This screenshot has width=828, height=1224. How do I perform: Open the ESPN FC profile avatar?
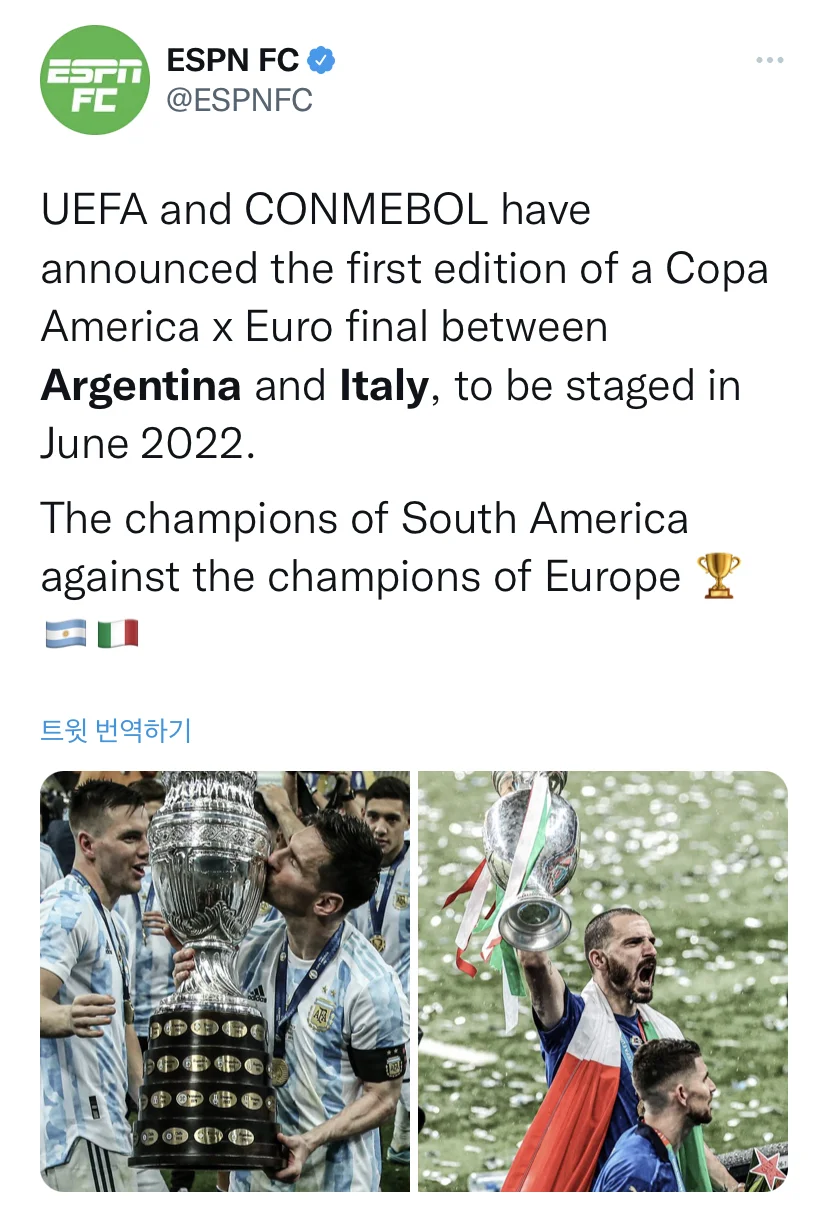94,81
